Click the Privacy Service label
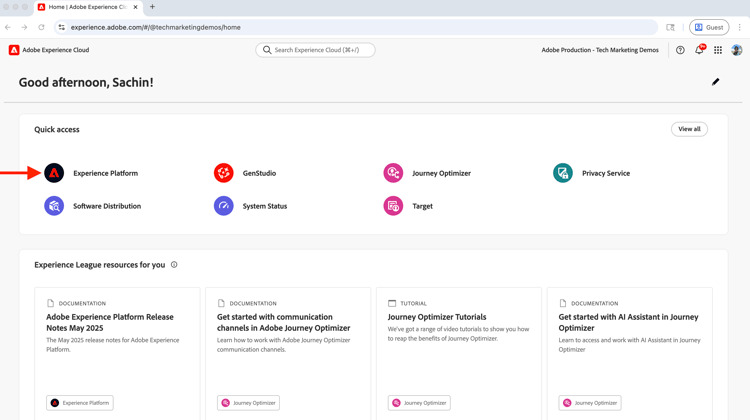The height and width of the screenshot is (420, 750). click(606, 173)
